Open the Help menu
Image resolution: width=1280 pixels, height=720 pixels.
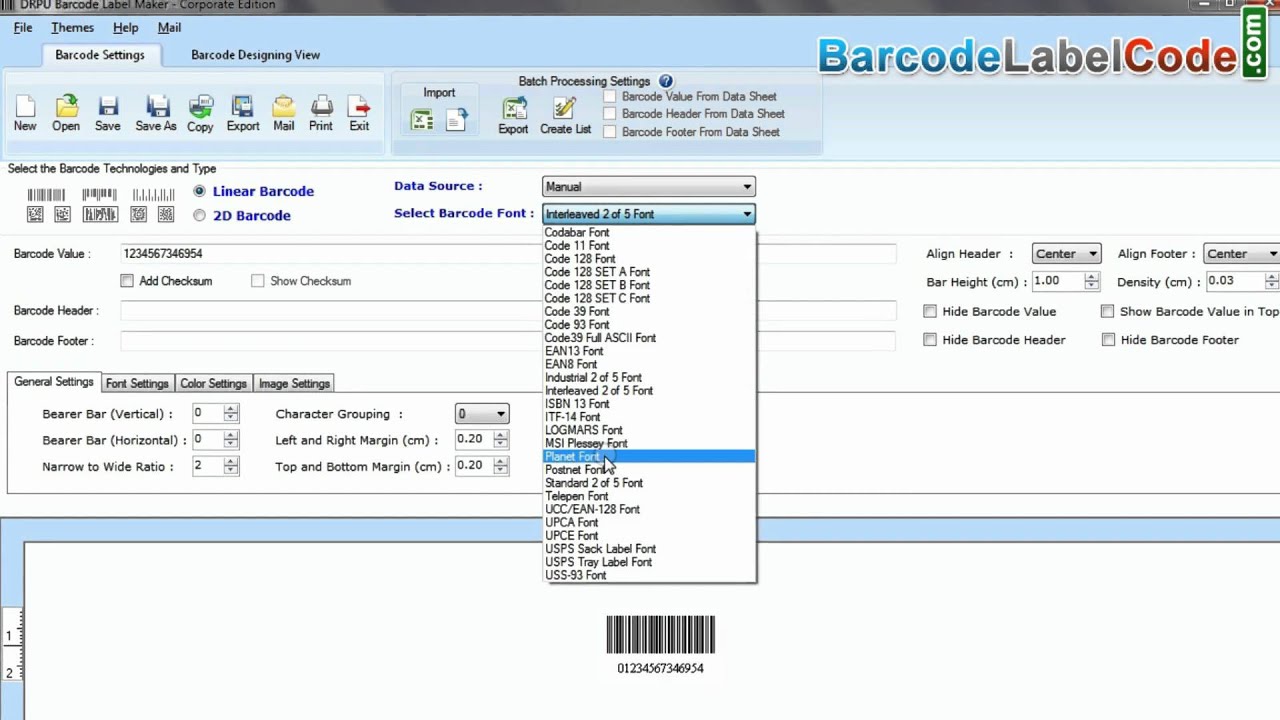[x=125, y=28]
